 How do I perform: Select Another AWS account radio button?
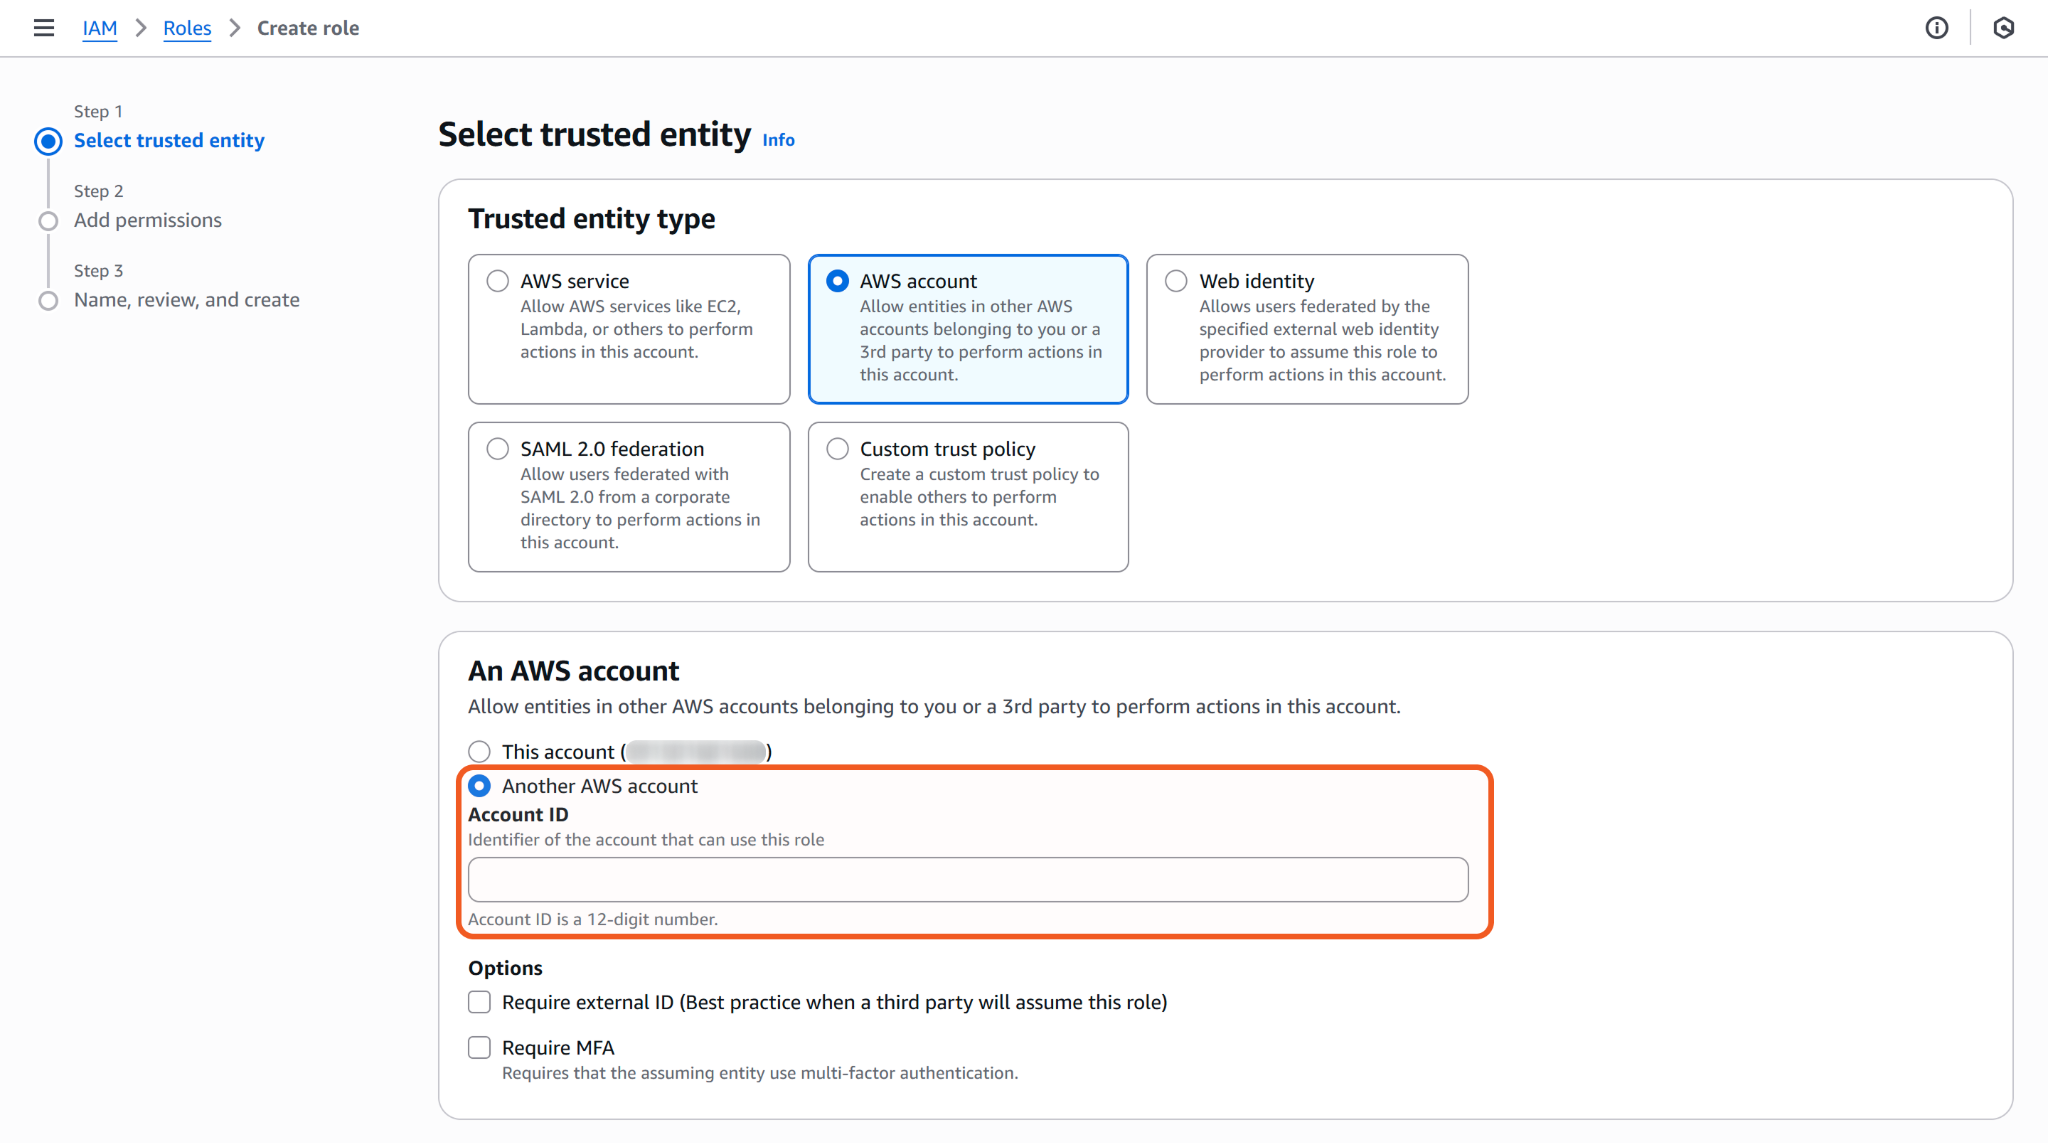coord(480,786)
